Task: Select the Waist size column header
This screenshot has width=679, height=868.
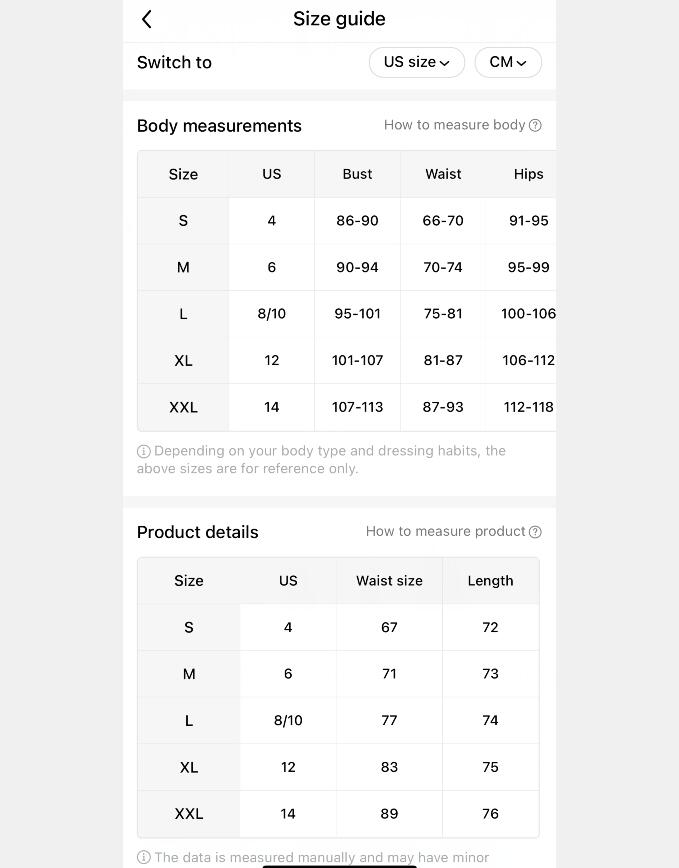Action: point(389,581)
